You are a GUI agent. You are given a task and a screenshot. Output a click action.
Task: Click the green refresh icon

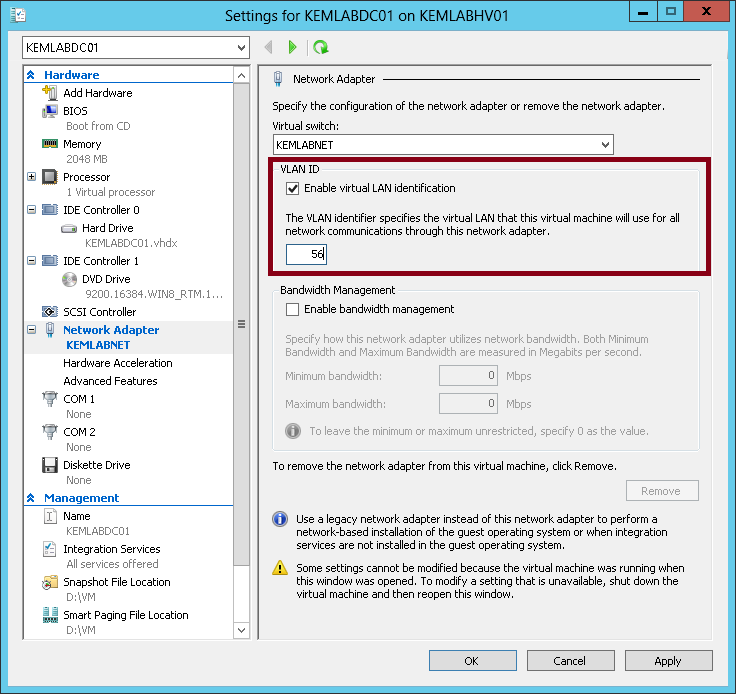(x=321, y=47)
